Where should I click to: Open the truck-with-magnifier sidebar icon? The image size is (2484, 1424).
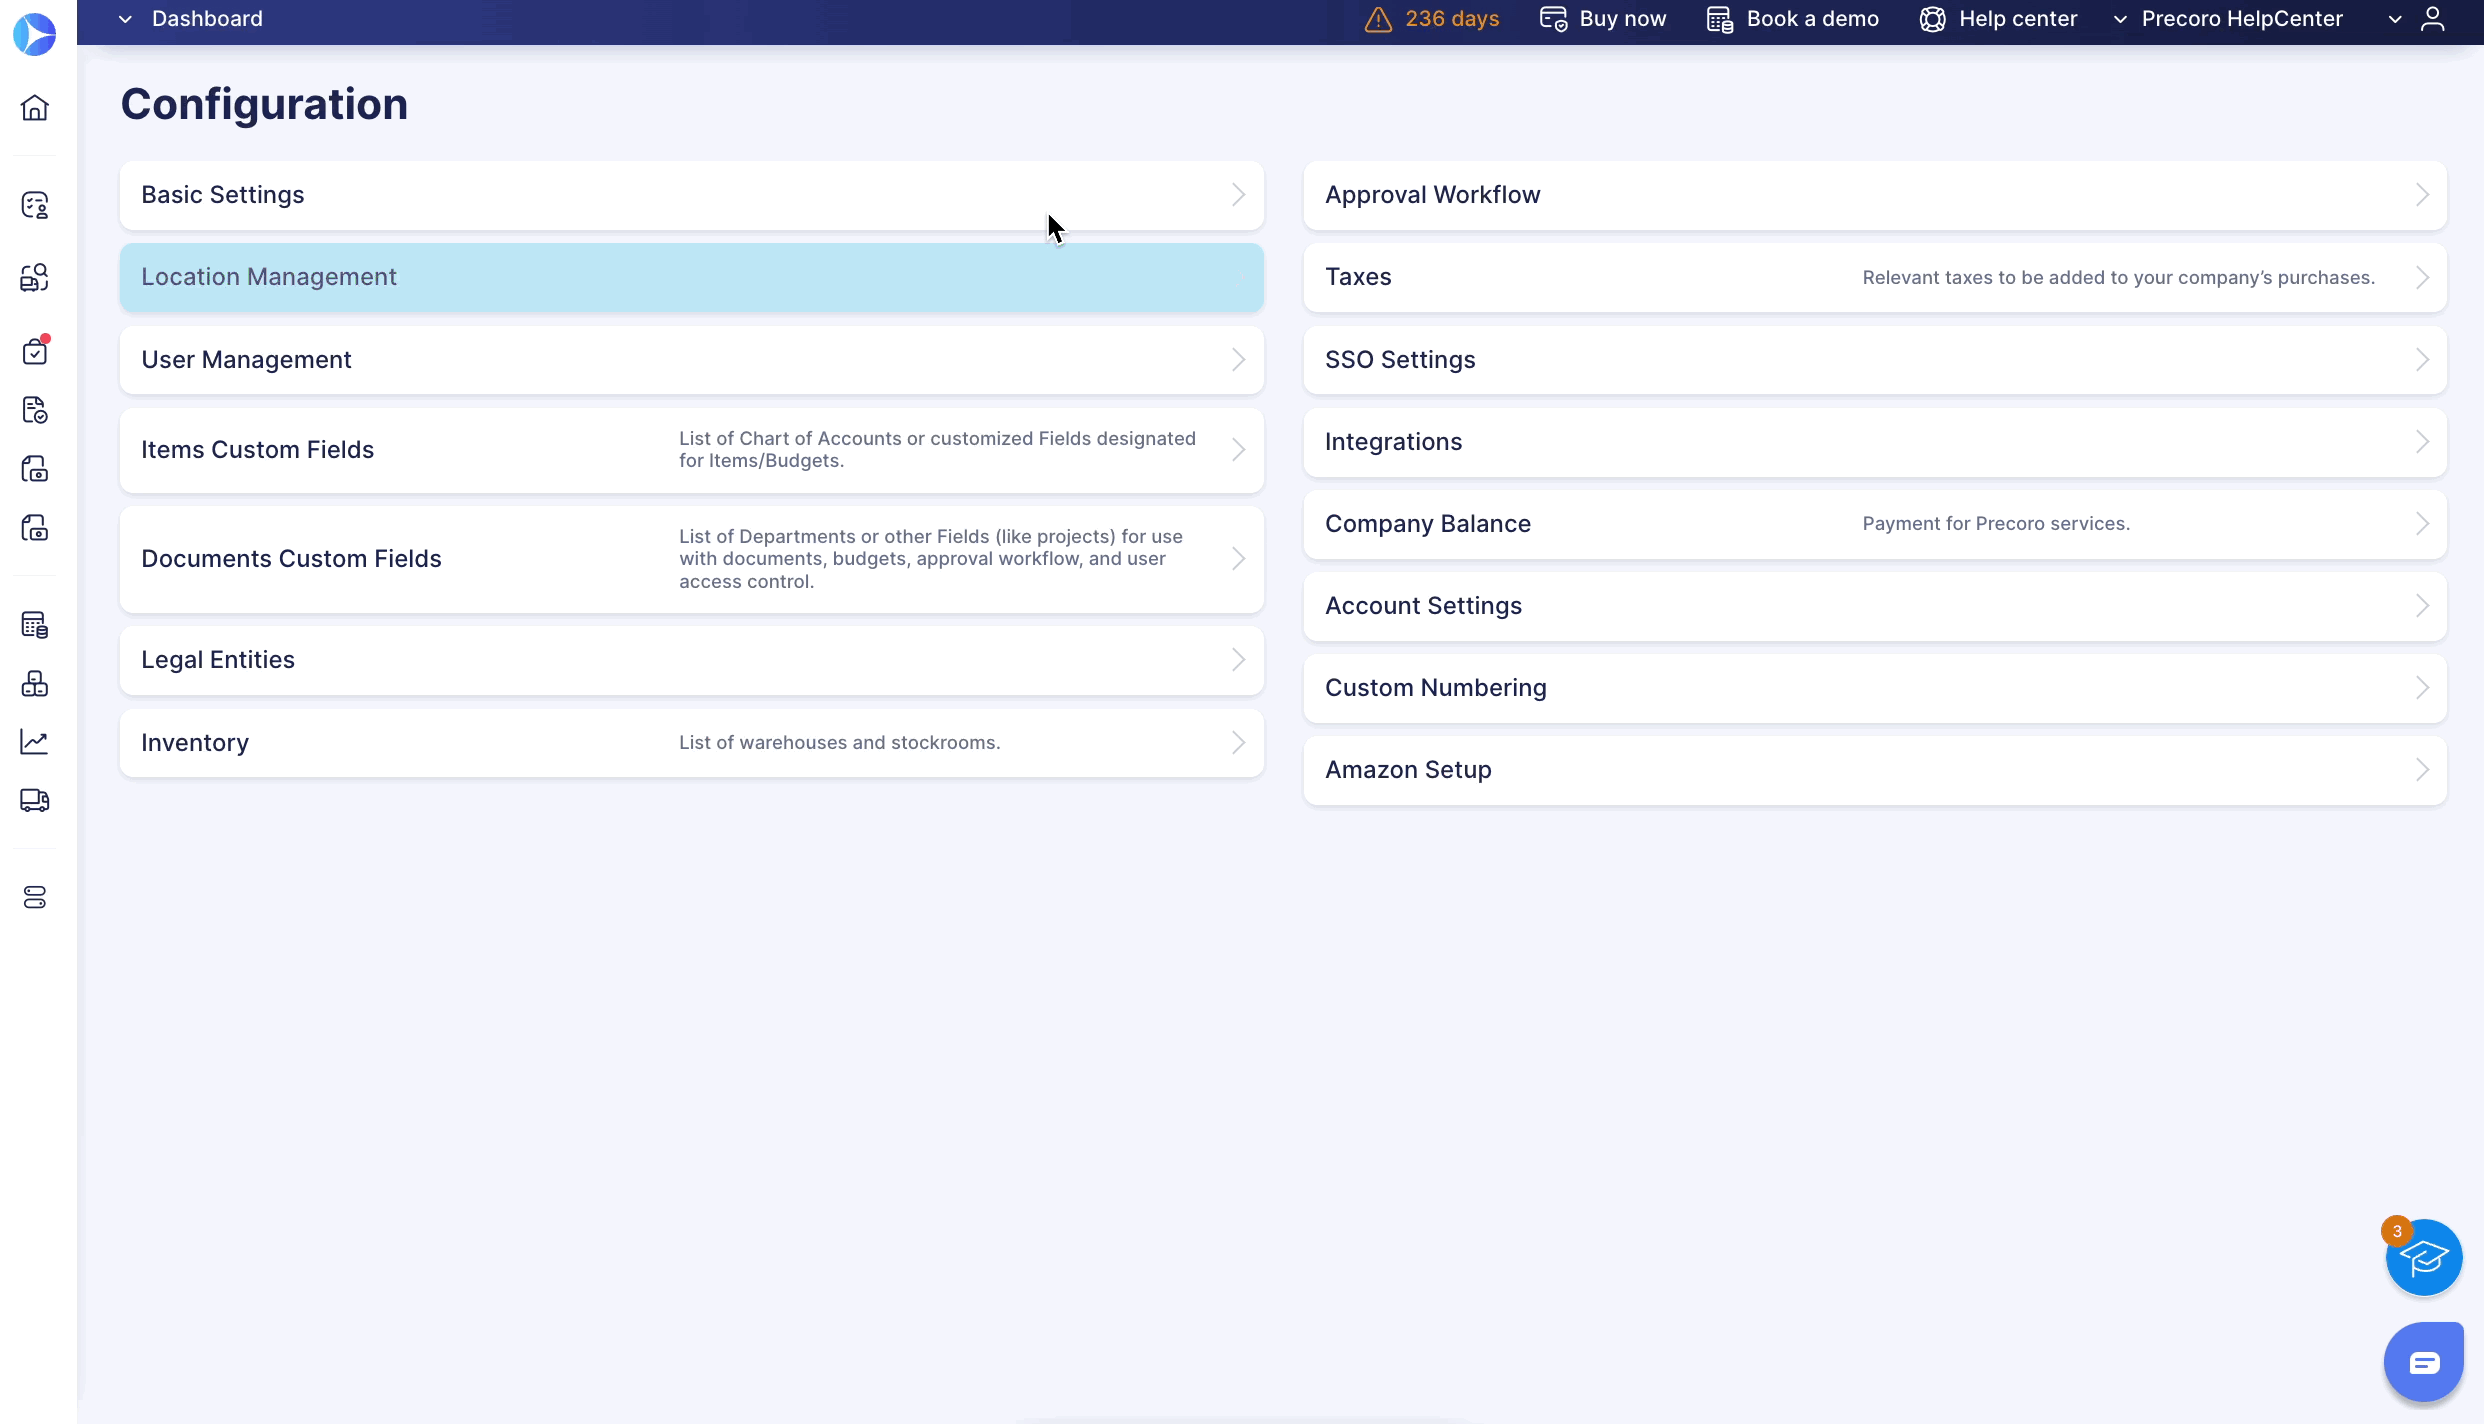[x=35, y=278]
